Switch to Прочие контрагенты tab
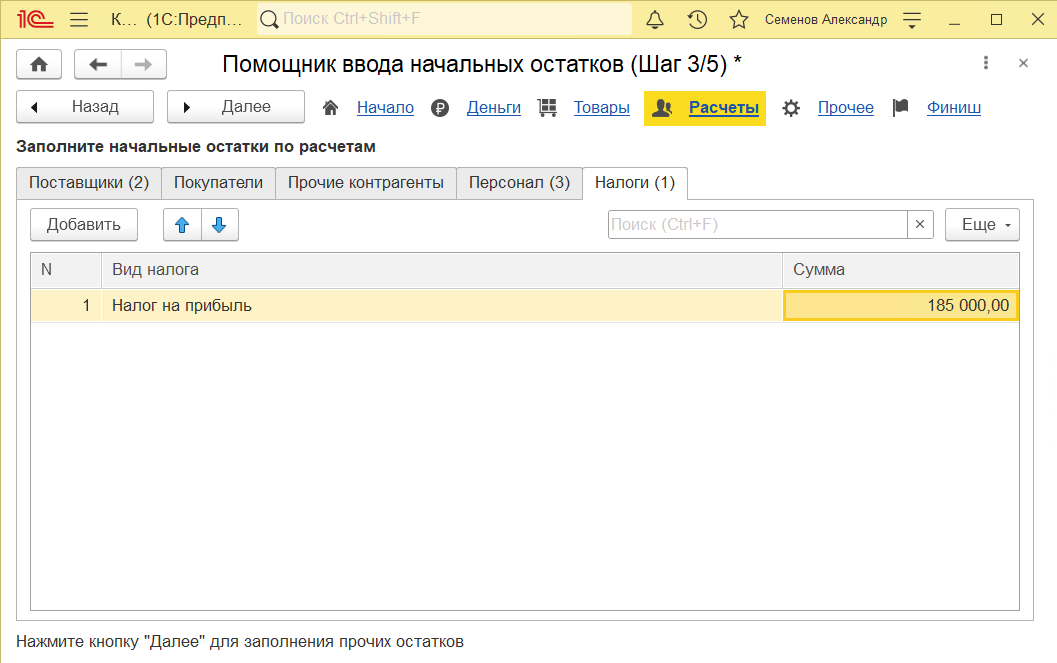Image resolution: width=1057 pixels, height=663 pixels. click(x=366, y=183)
